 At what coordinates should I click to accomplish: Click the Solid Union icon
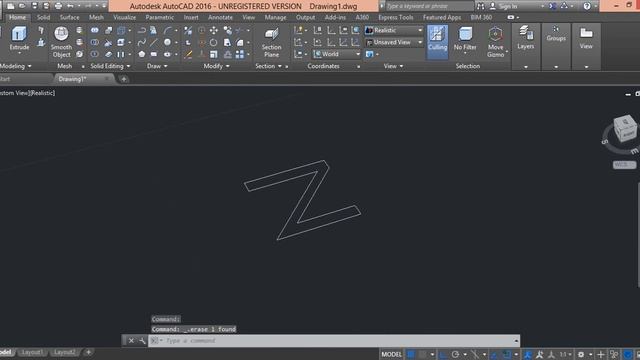click(x=94, y=30)
